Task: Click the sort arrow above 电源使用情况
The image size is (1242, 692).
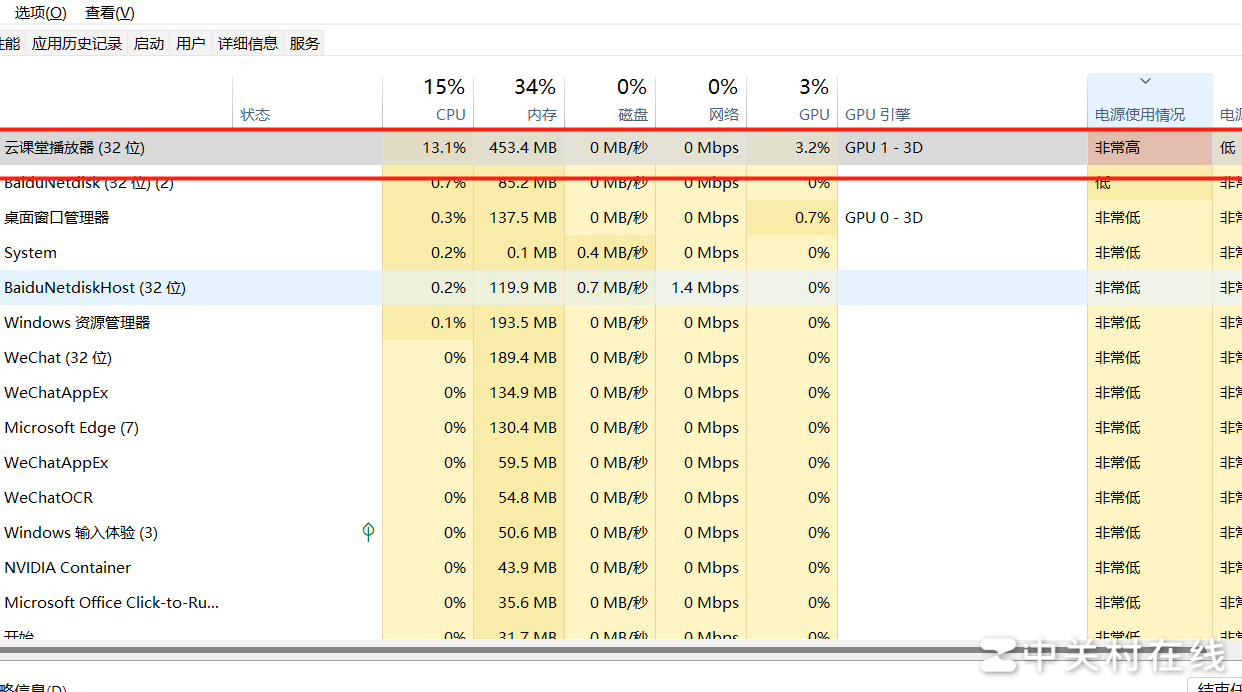Action: click(x=1146, y=82)
